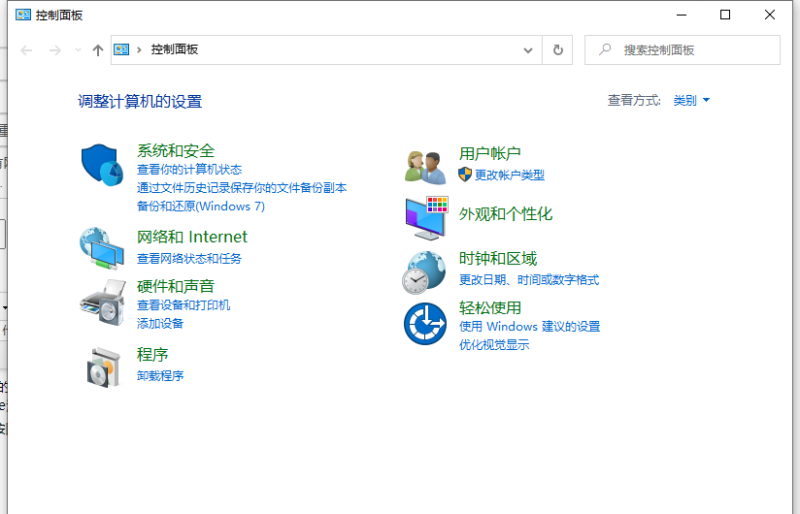Click the 轻松使用 blue circle icon
This screenshot has height=514, width=800.
pos(425,324)
